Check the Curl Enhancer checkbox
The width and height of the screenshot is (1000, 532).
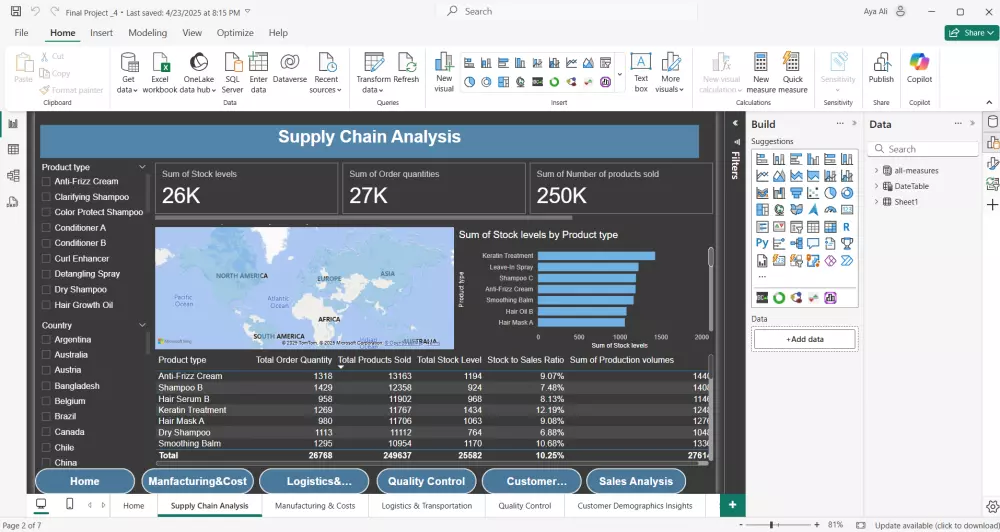pos(46,258)
